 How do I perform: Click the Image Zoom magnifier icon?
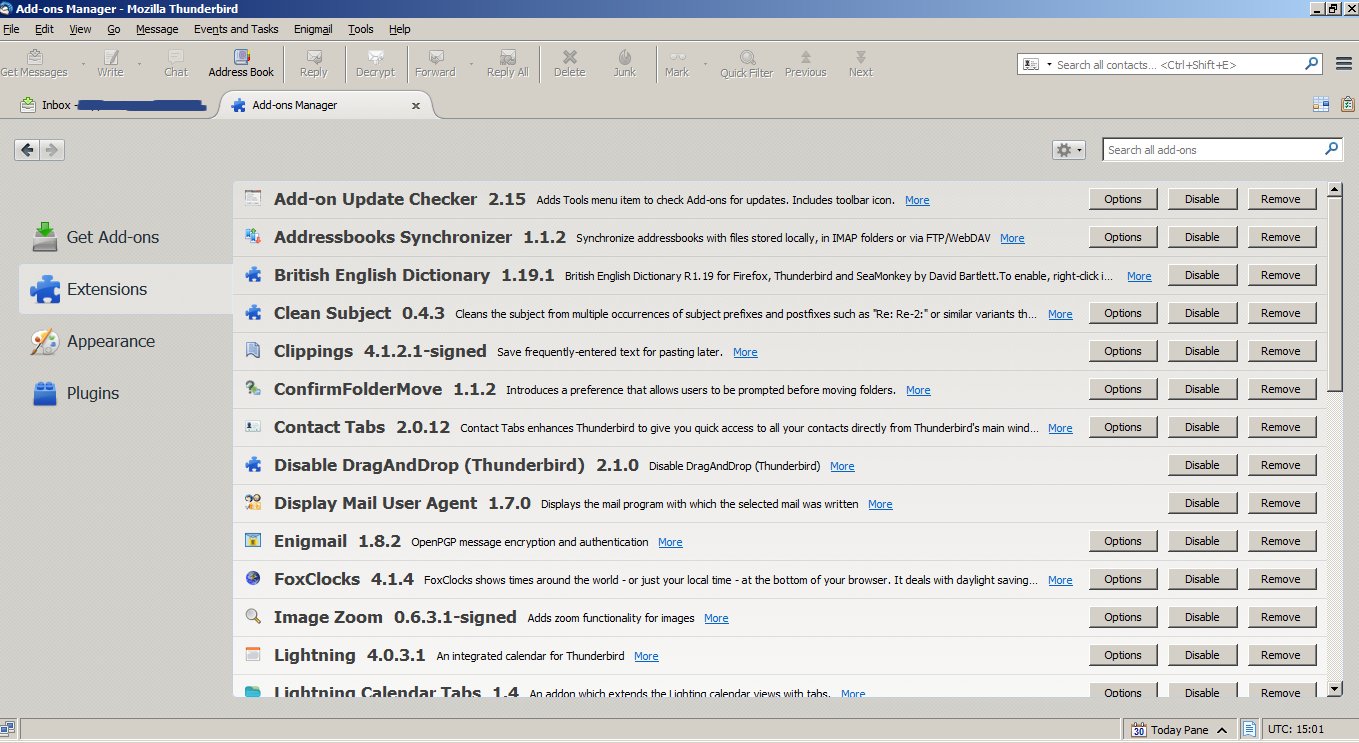click(x=253, y=617)
